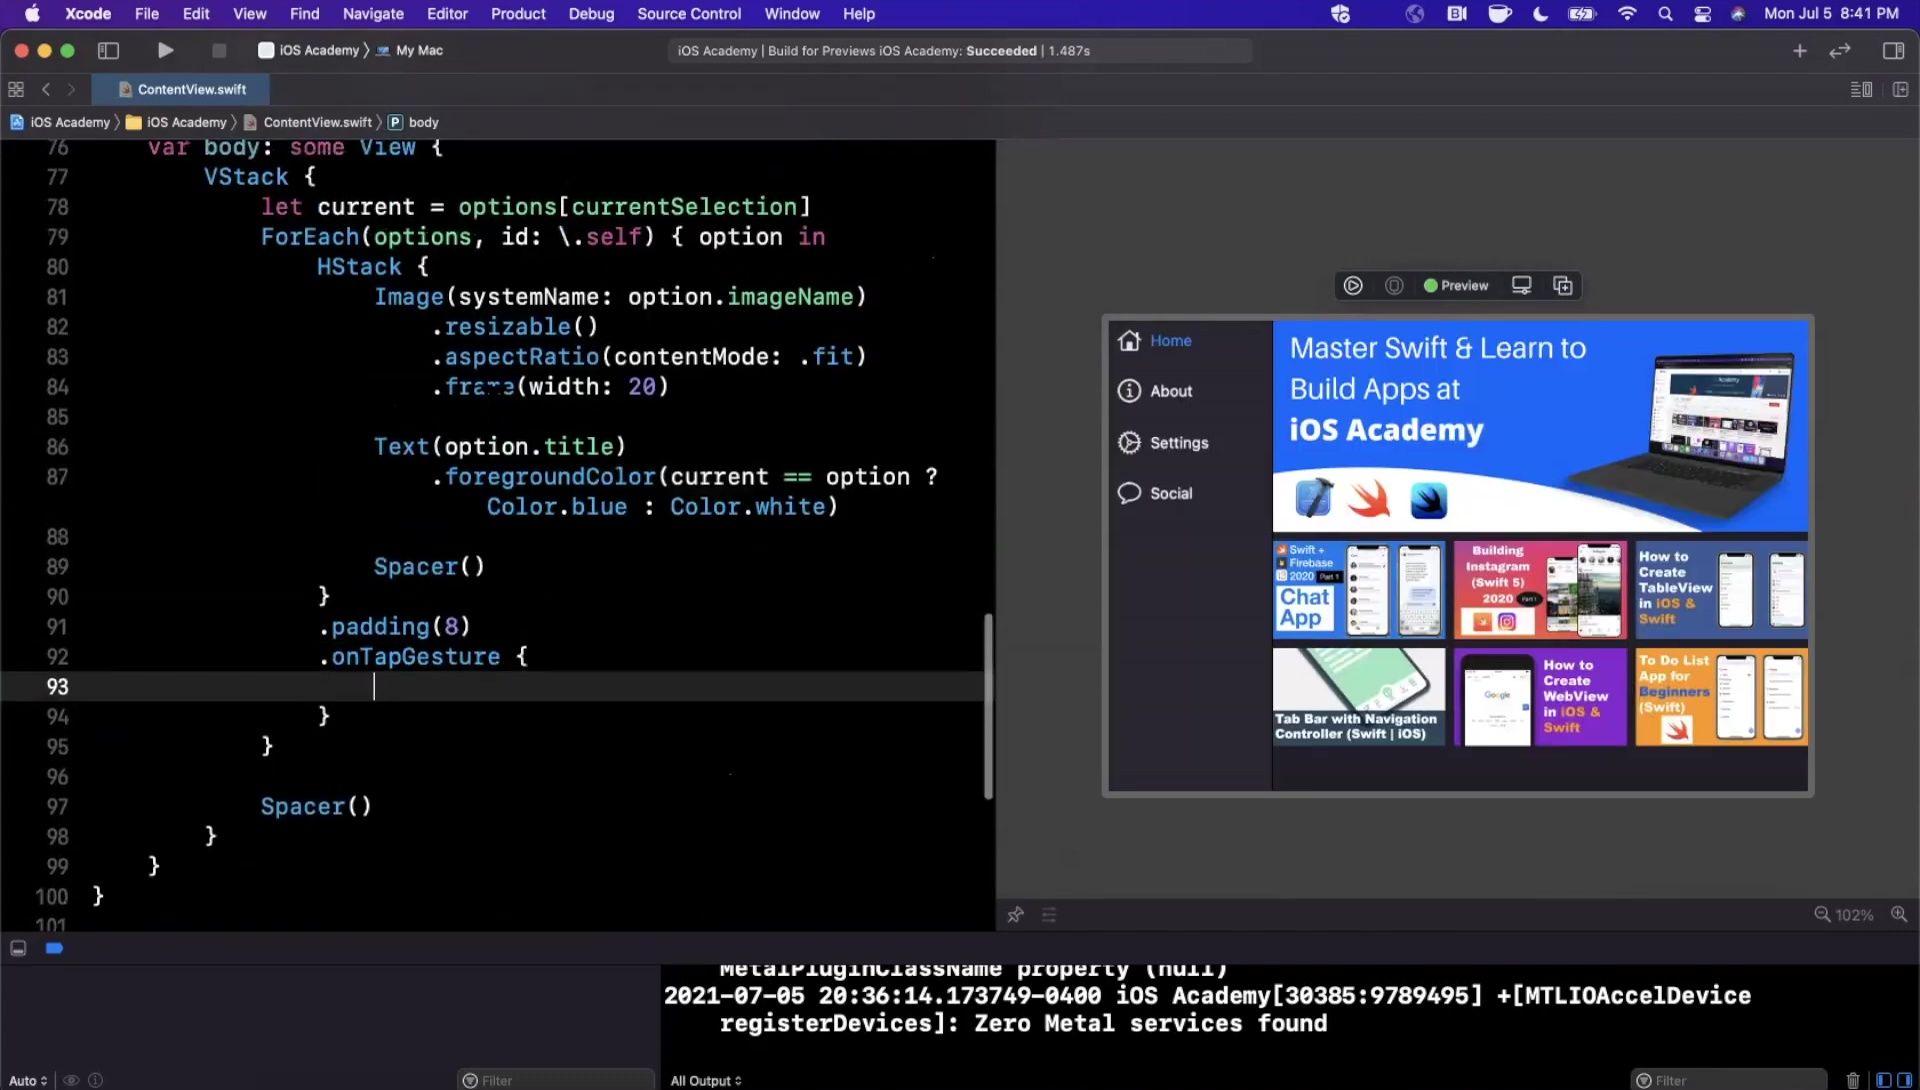Open the Source Control menu

pos(689,14)
